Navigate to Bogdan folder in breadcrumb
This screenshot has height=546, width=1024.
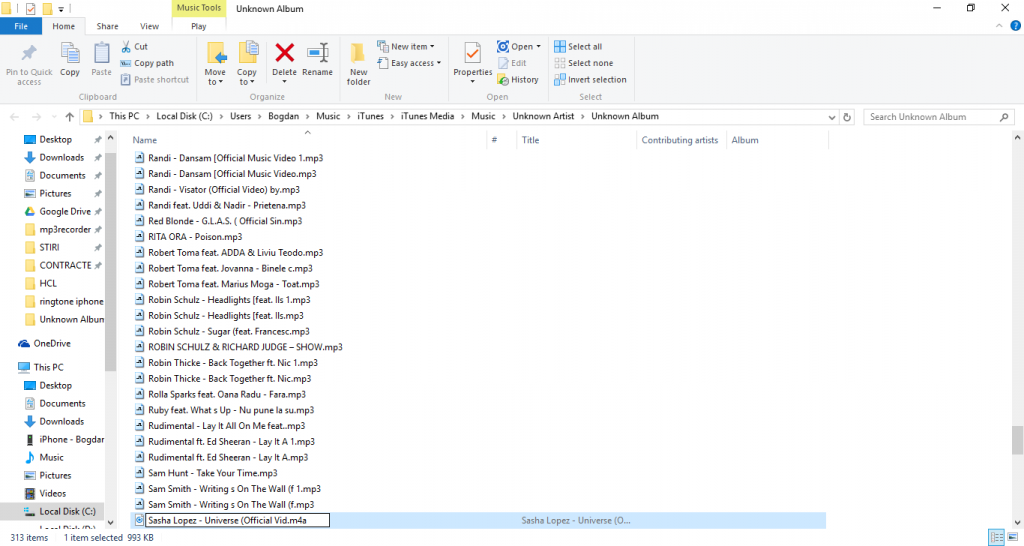(283, 116)
